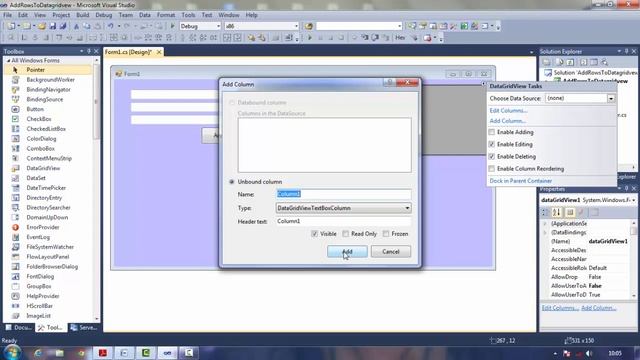Click the Toolbox vertical scrollbar
This screenshot has width=640, height=360.
point(97,190)
